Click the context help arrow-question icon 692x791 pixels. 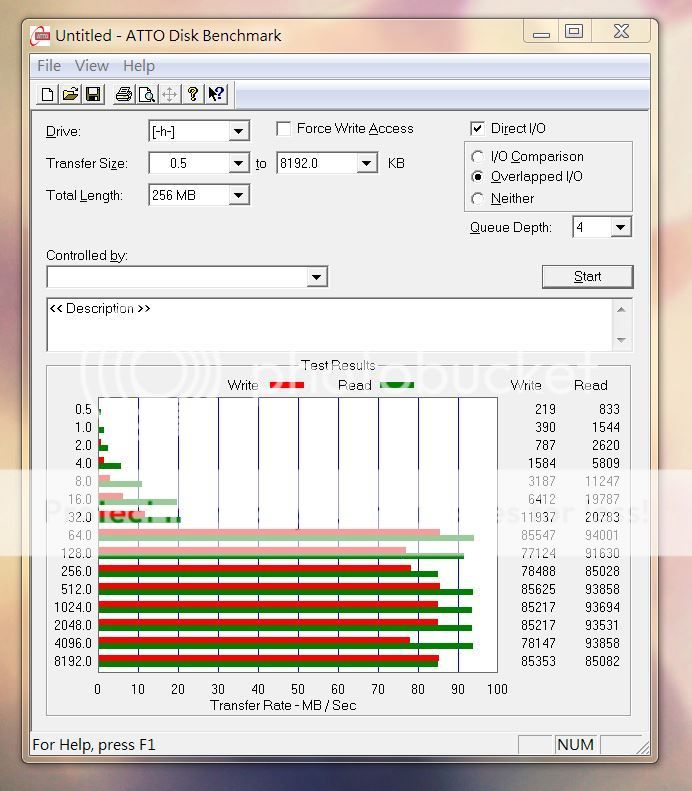pyautogui.click(x=216, y=94)
